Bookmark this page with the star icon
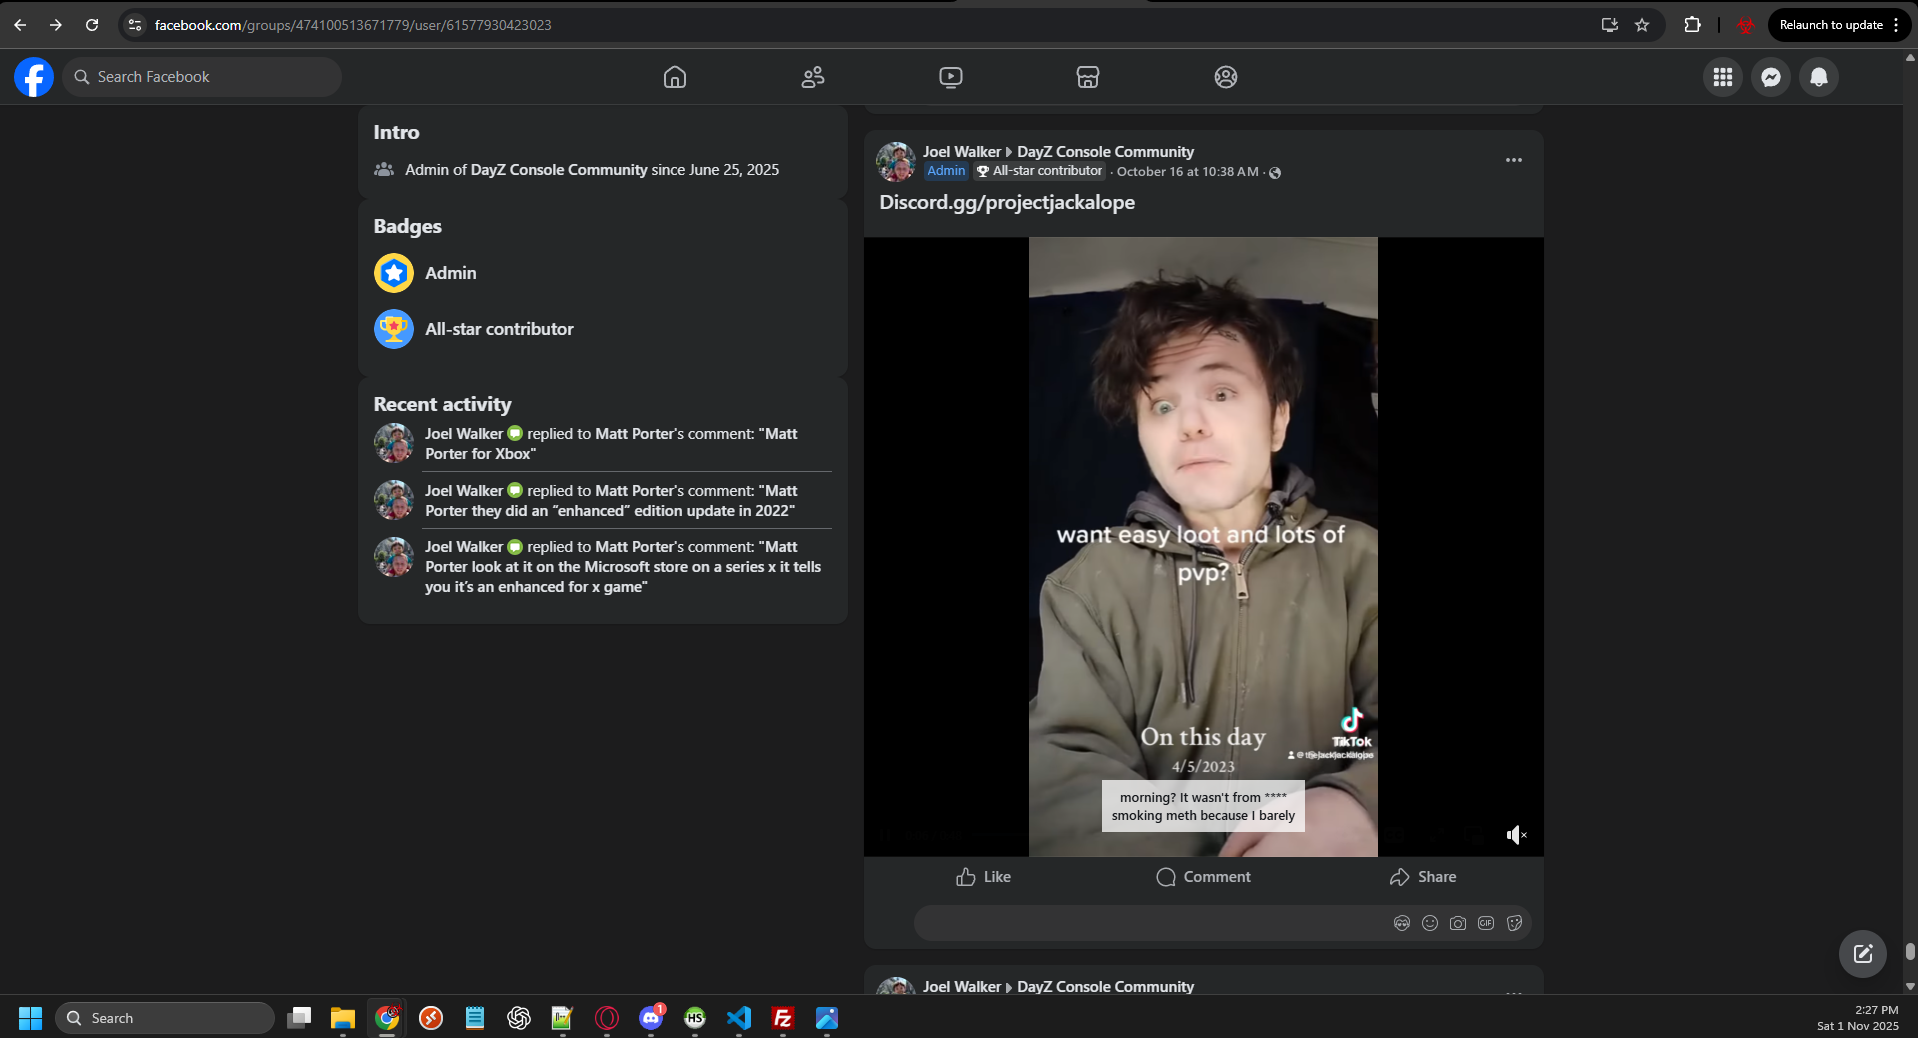The height and width of the screenshot is (1038, 1918). click(x=1642, y=25)
